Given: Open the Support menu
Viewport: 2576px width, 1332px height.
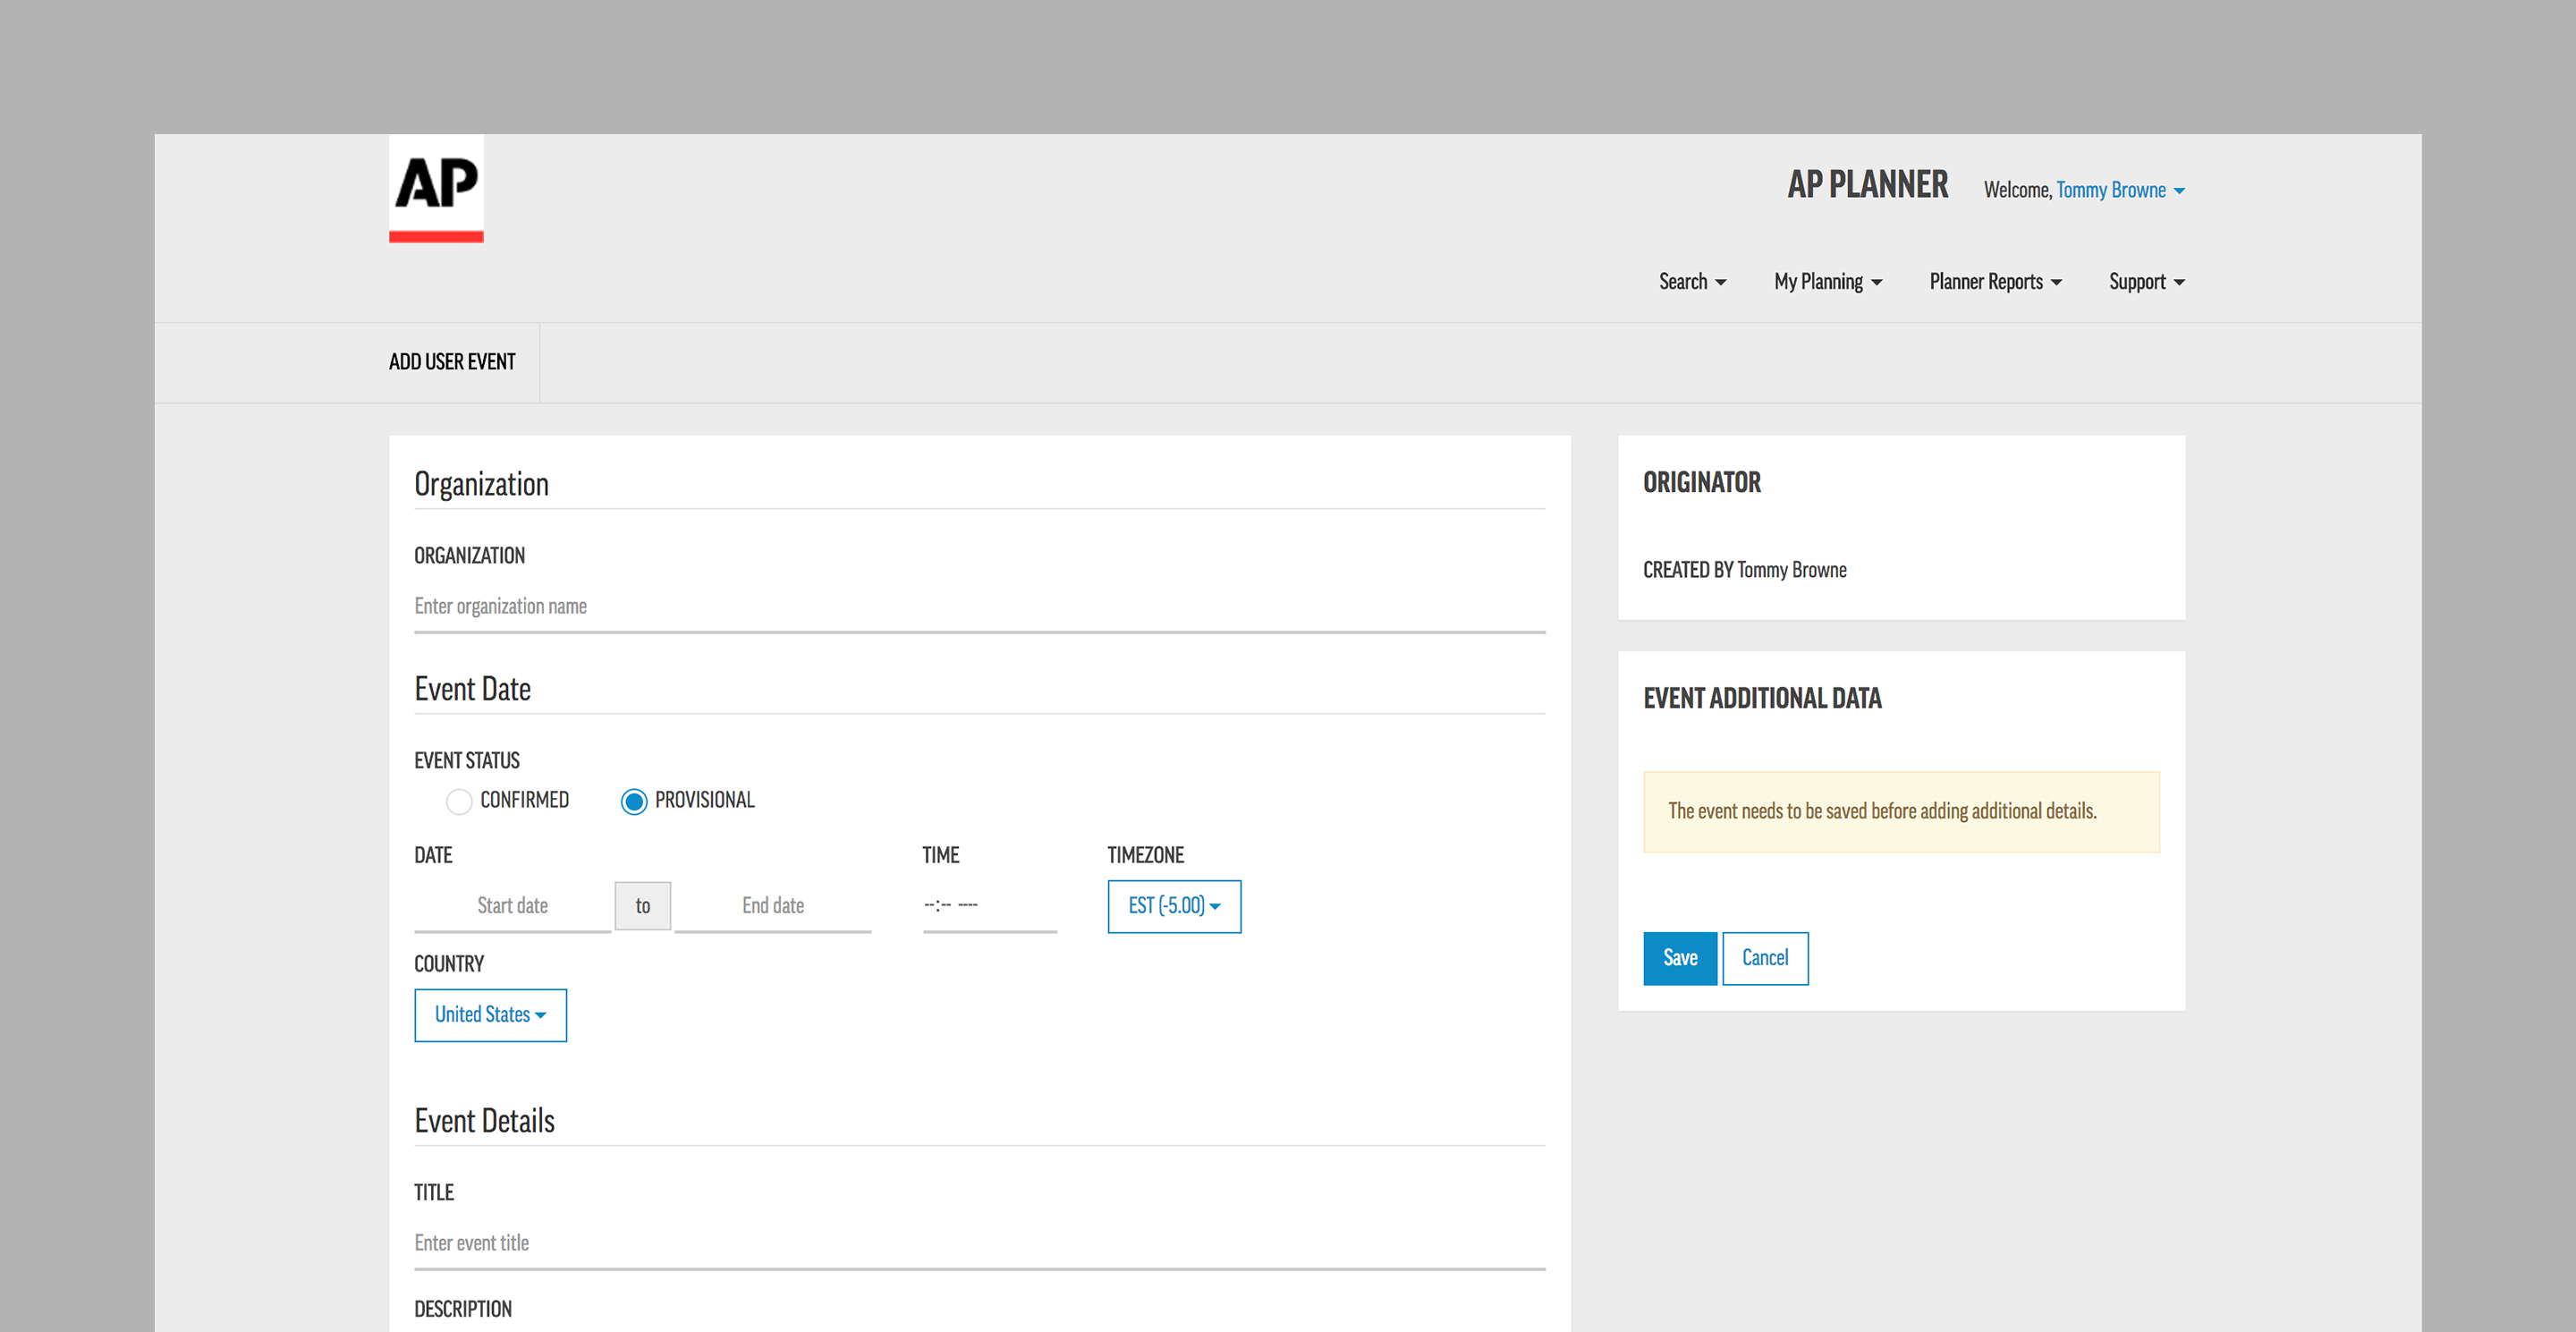Looking at the screenshot, I should tap(2147, 282).
